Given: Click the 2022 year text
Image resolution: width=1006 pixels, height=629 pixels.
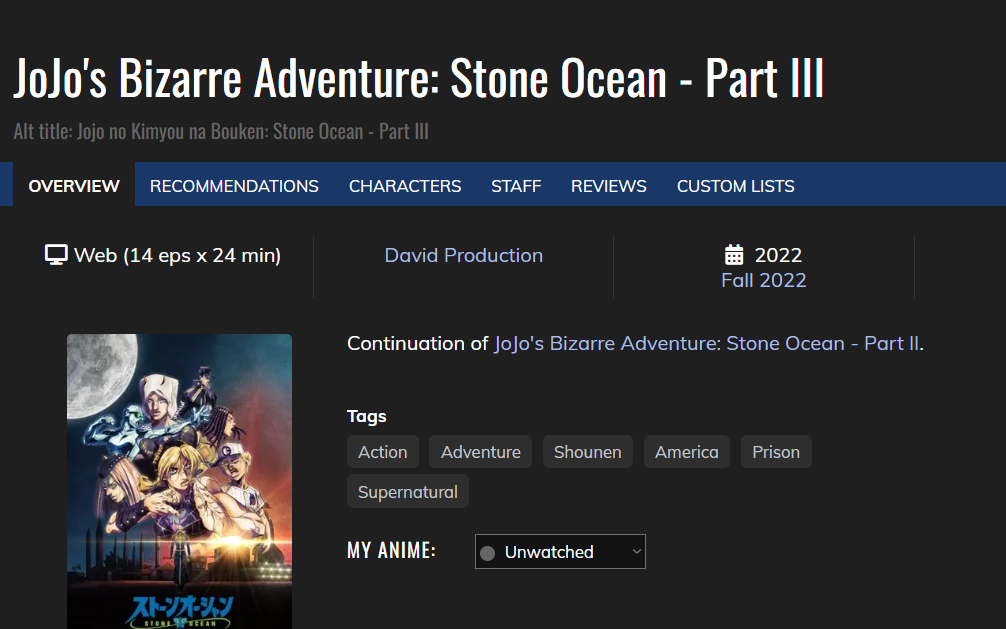Looking at the screenshot, I should [778, 255].
